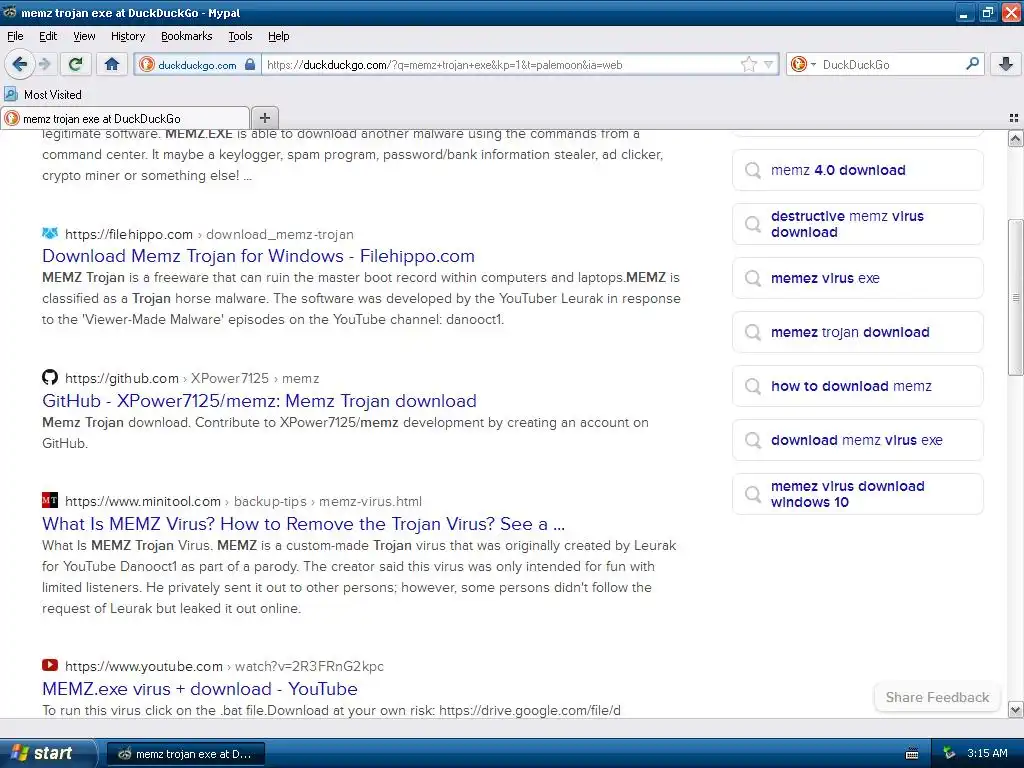This screenshot has height=768, width=1024.
Task: Open the Windows start menu
Action: (46, 753)
